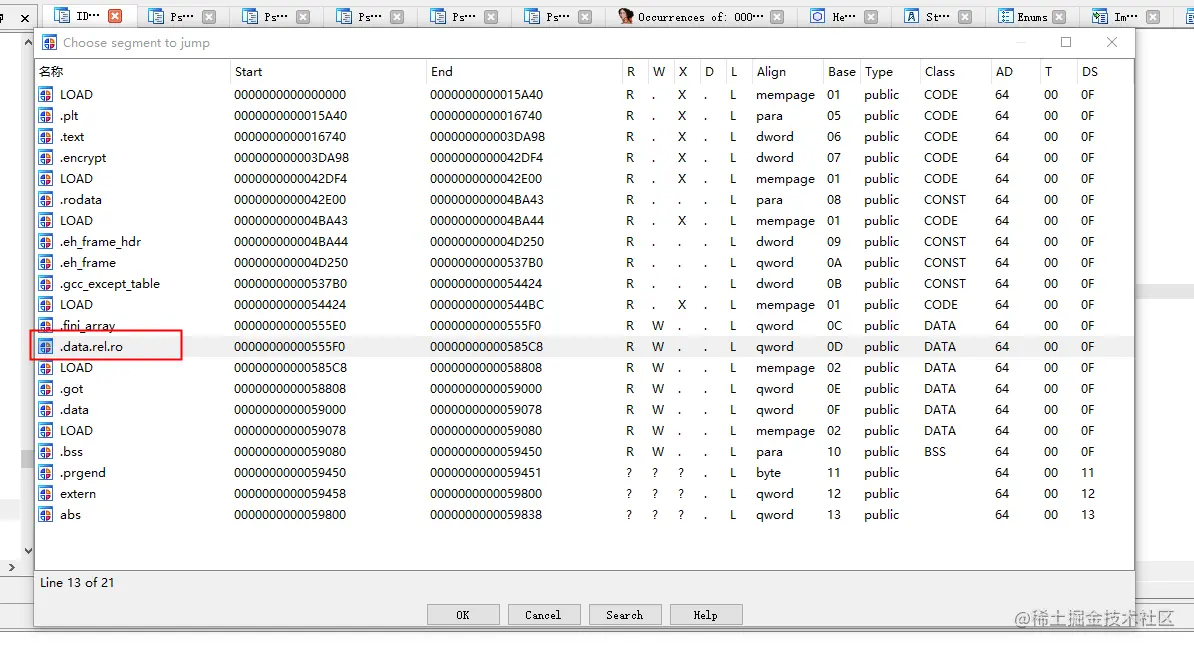Close the Occurrences of tab
The image size is (1194, 648).
[777, 17]
